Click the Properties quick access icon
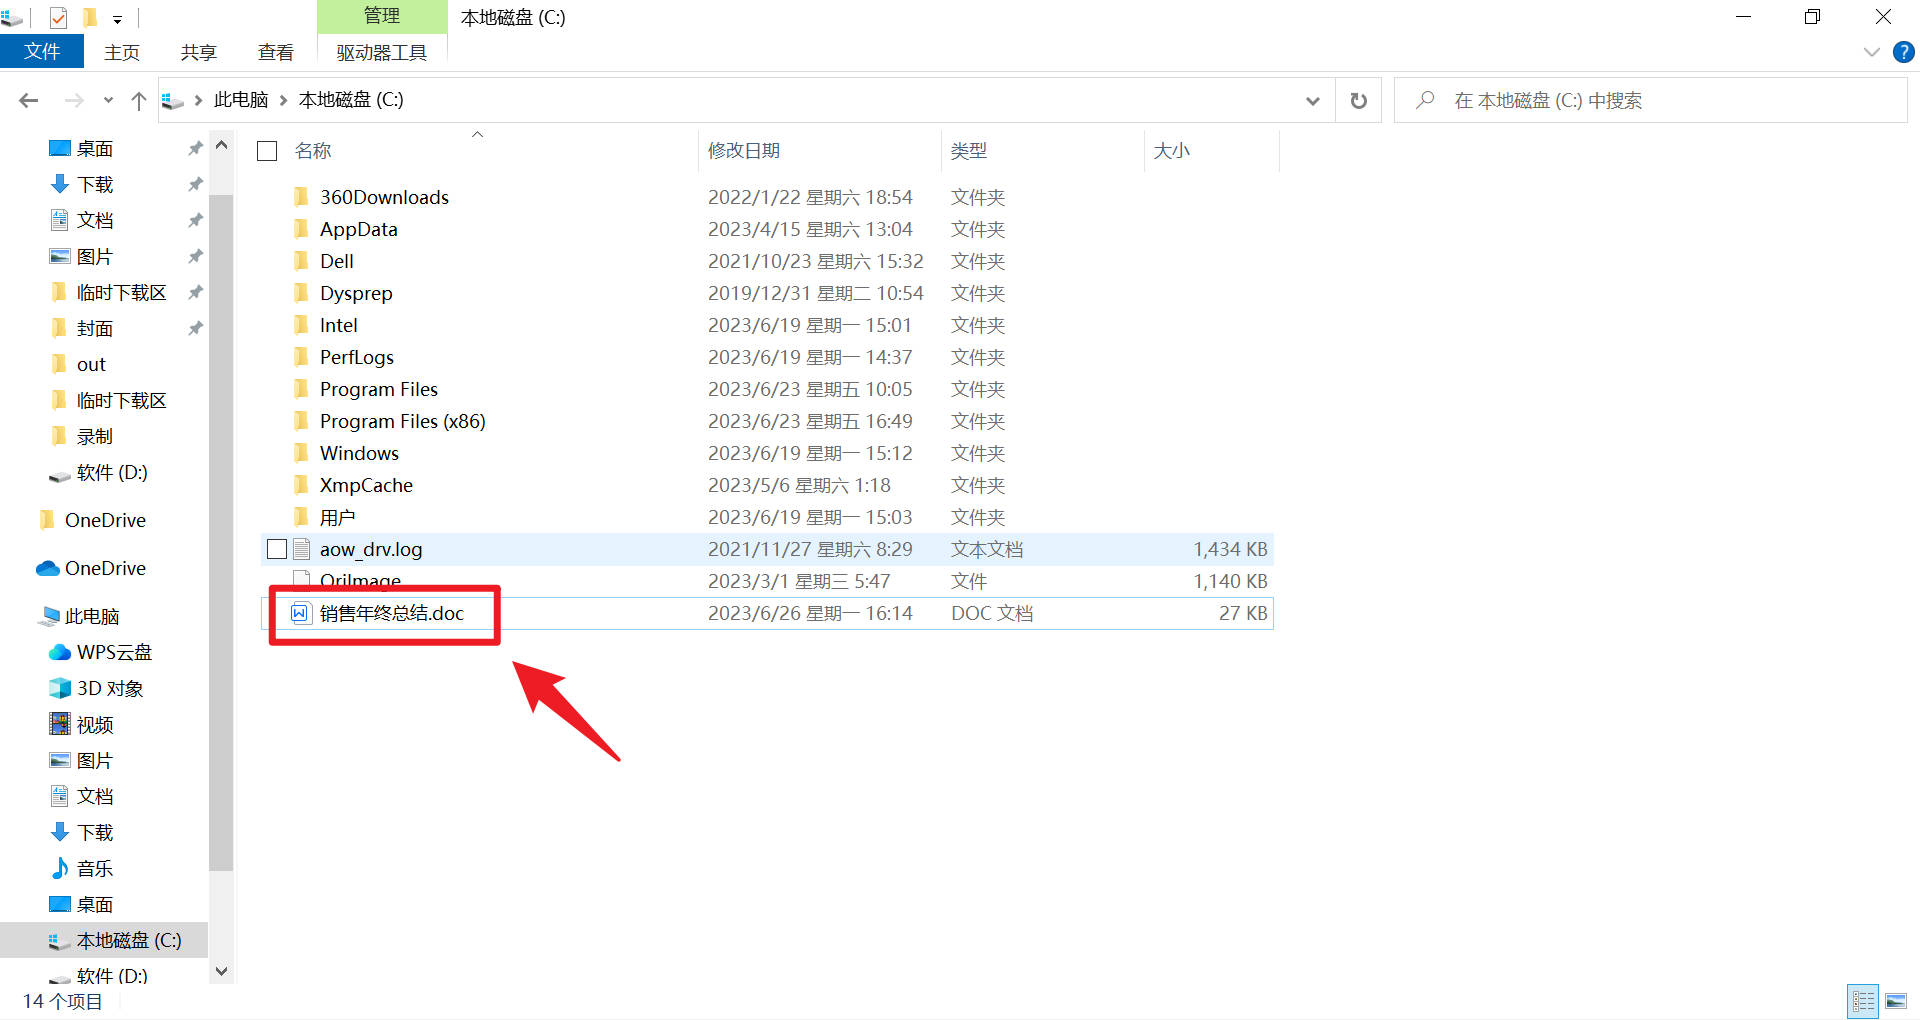The width and height of the screenshot is (1920, 1020). point(58,17)
